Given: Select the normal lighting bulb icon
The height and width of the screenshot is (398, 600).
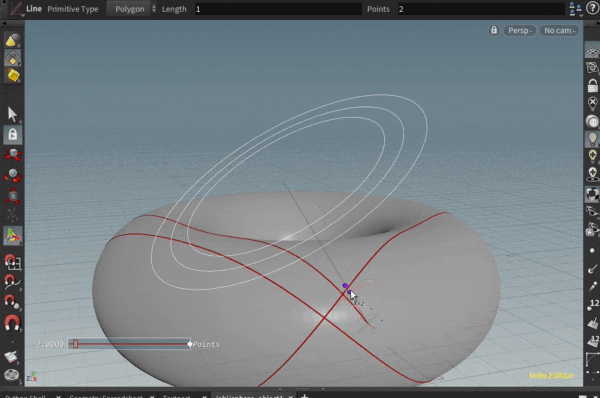Looking at the screenshot, I should pyautogui.click(x=592, y=139).
